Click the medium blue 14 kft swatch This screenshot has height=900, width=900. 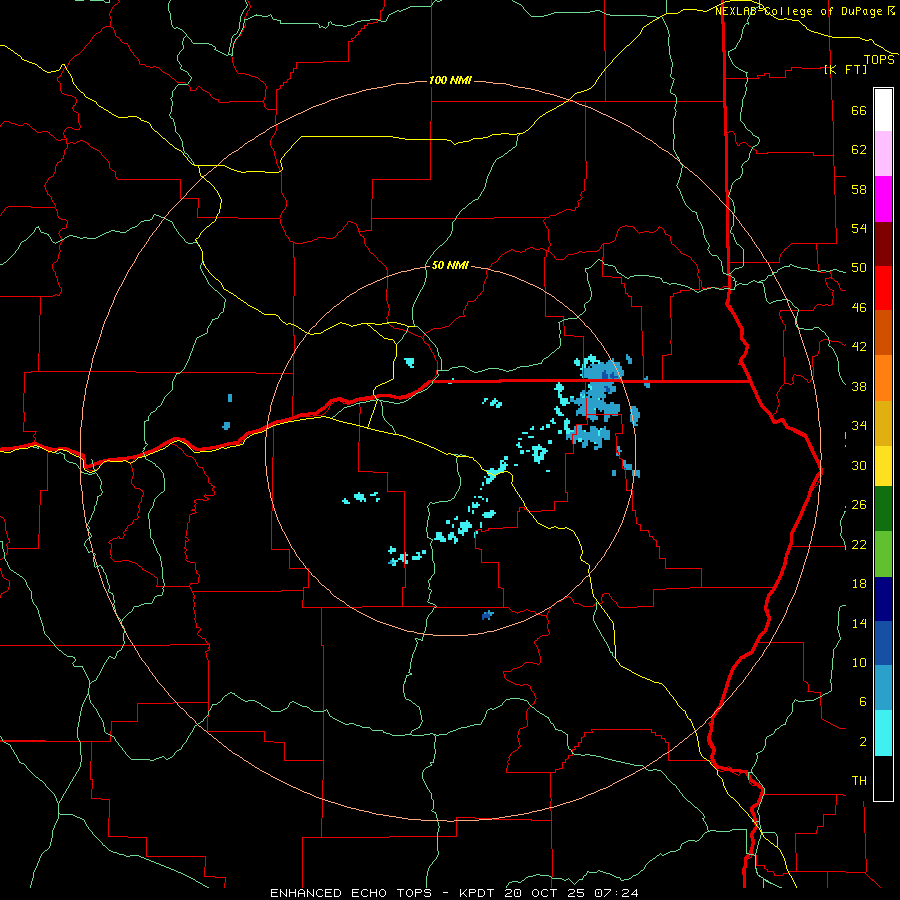coord(883,643)
